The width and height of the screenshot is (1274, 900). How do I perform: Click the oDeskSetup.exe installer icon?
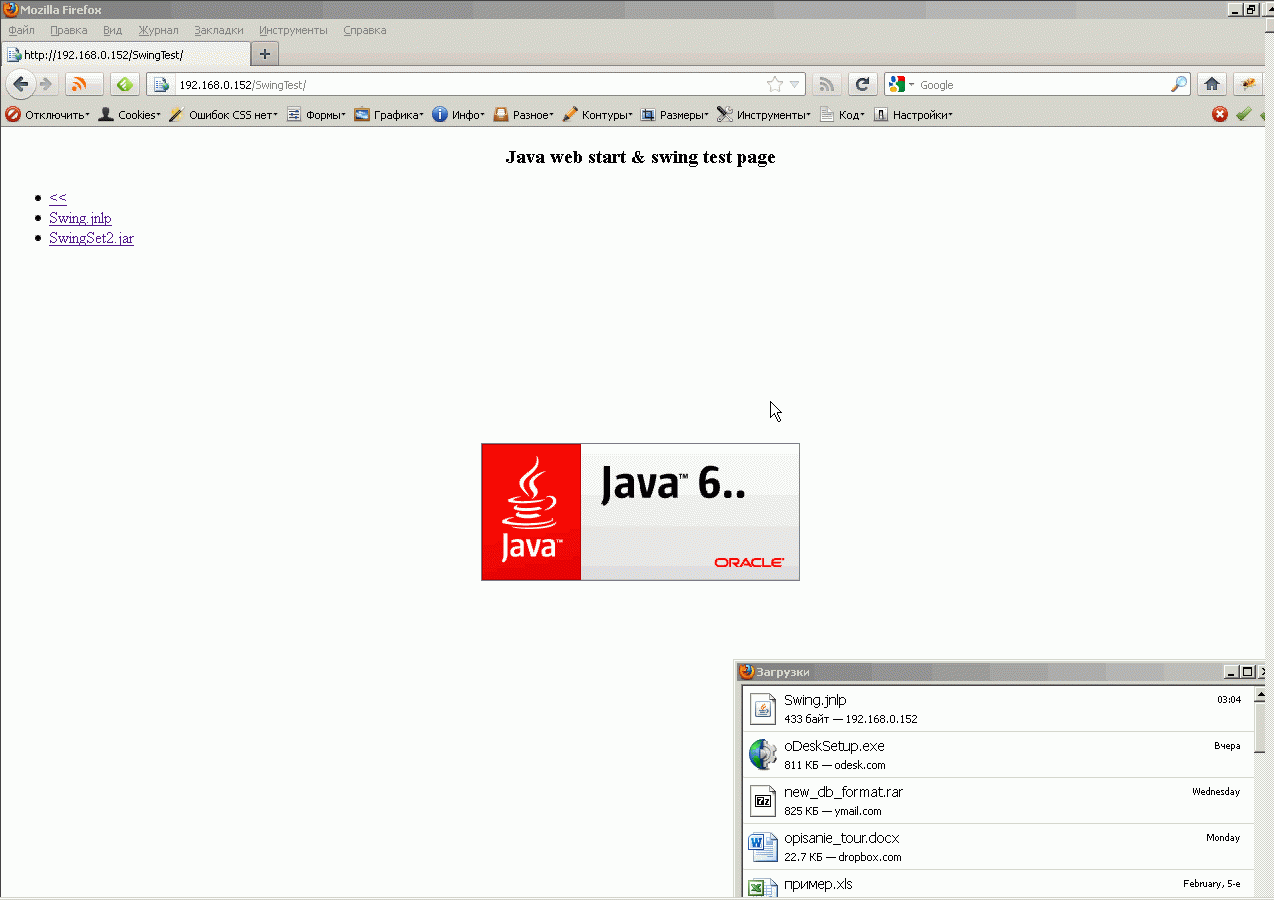click(x=763, y=754)
